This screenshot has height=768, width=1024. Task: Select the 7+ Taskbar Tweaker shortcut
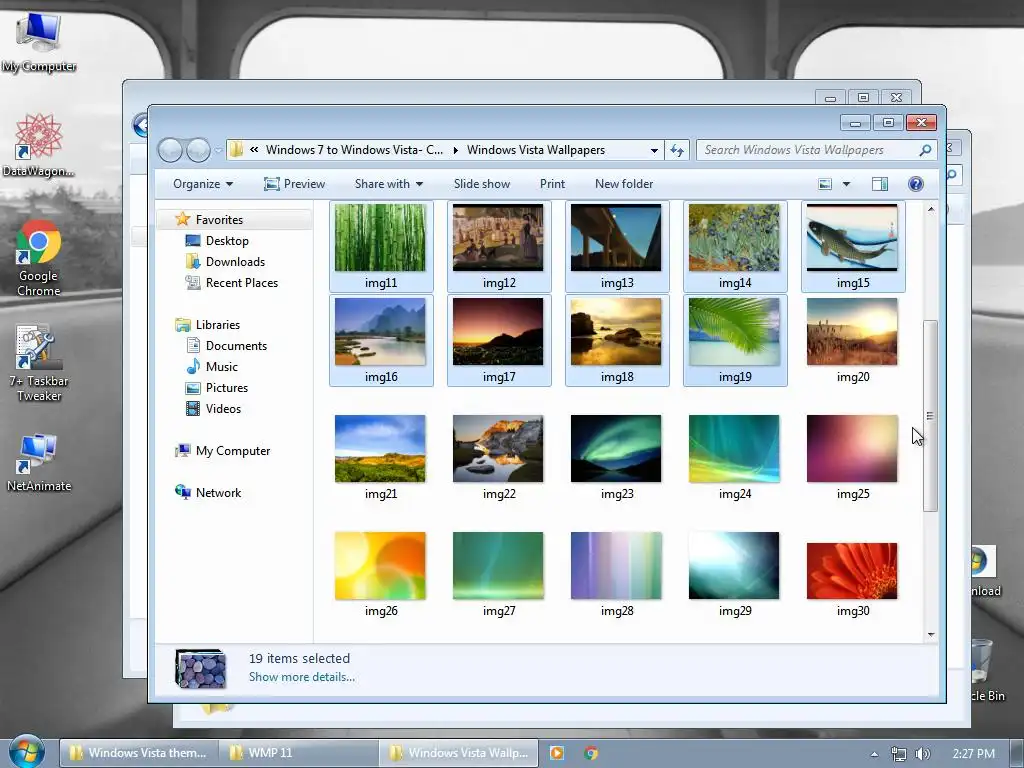39,364
